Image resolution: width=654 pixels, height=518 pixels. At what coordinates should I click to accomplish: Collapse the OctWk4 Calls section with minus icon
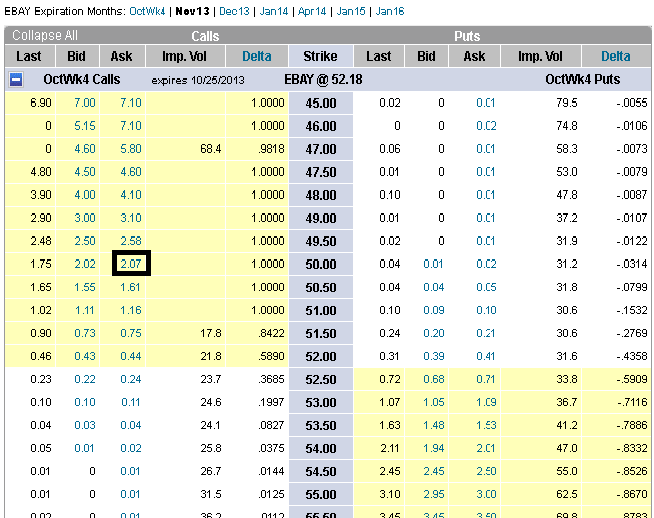tap(16, 79)
